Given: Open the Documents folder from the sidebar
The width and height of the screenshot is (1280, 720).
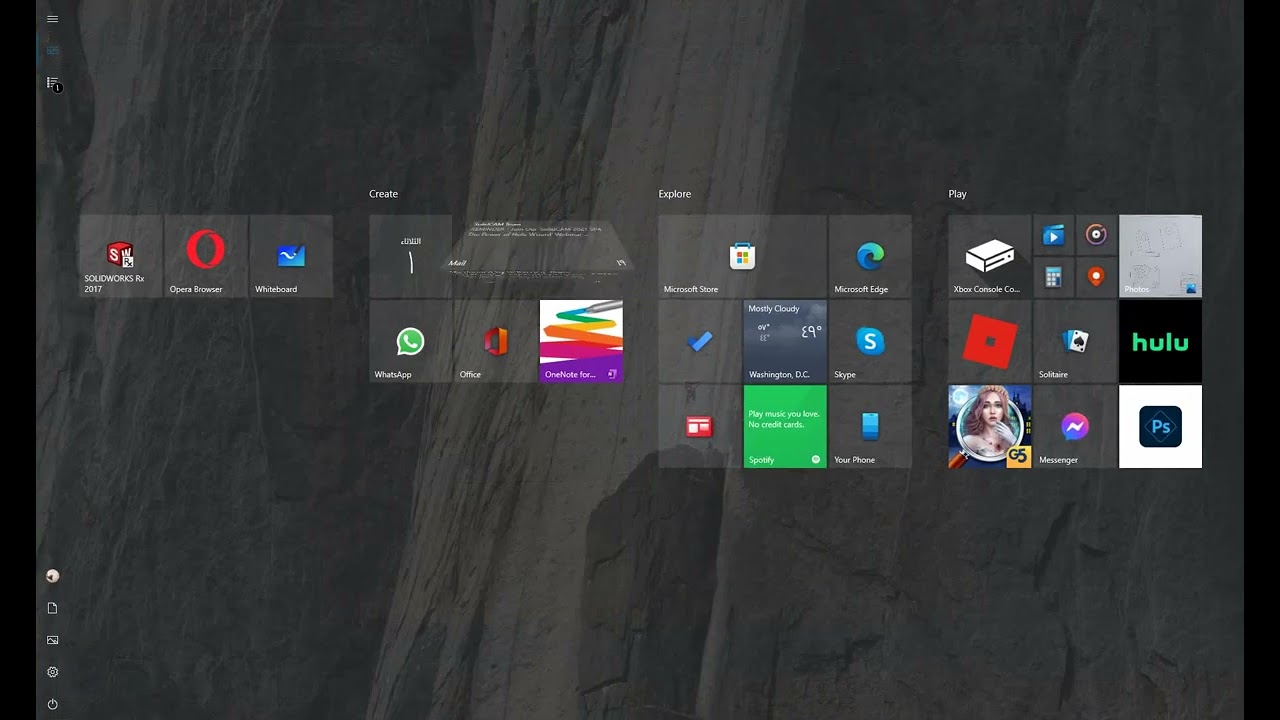Looking at the screenshot, I should (x=52, y=608).
